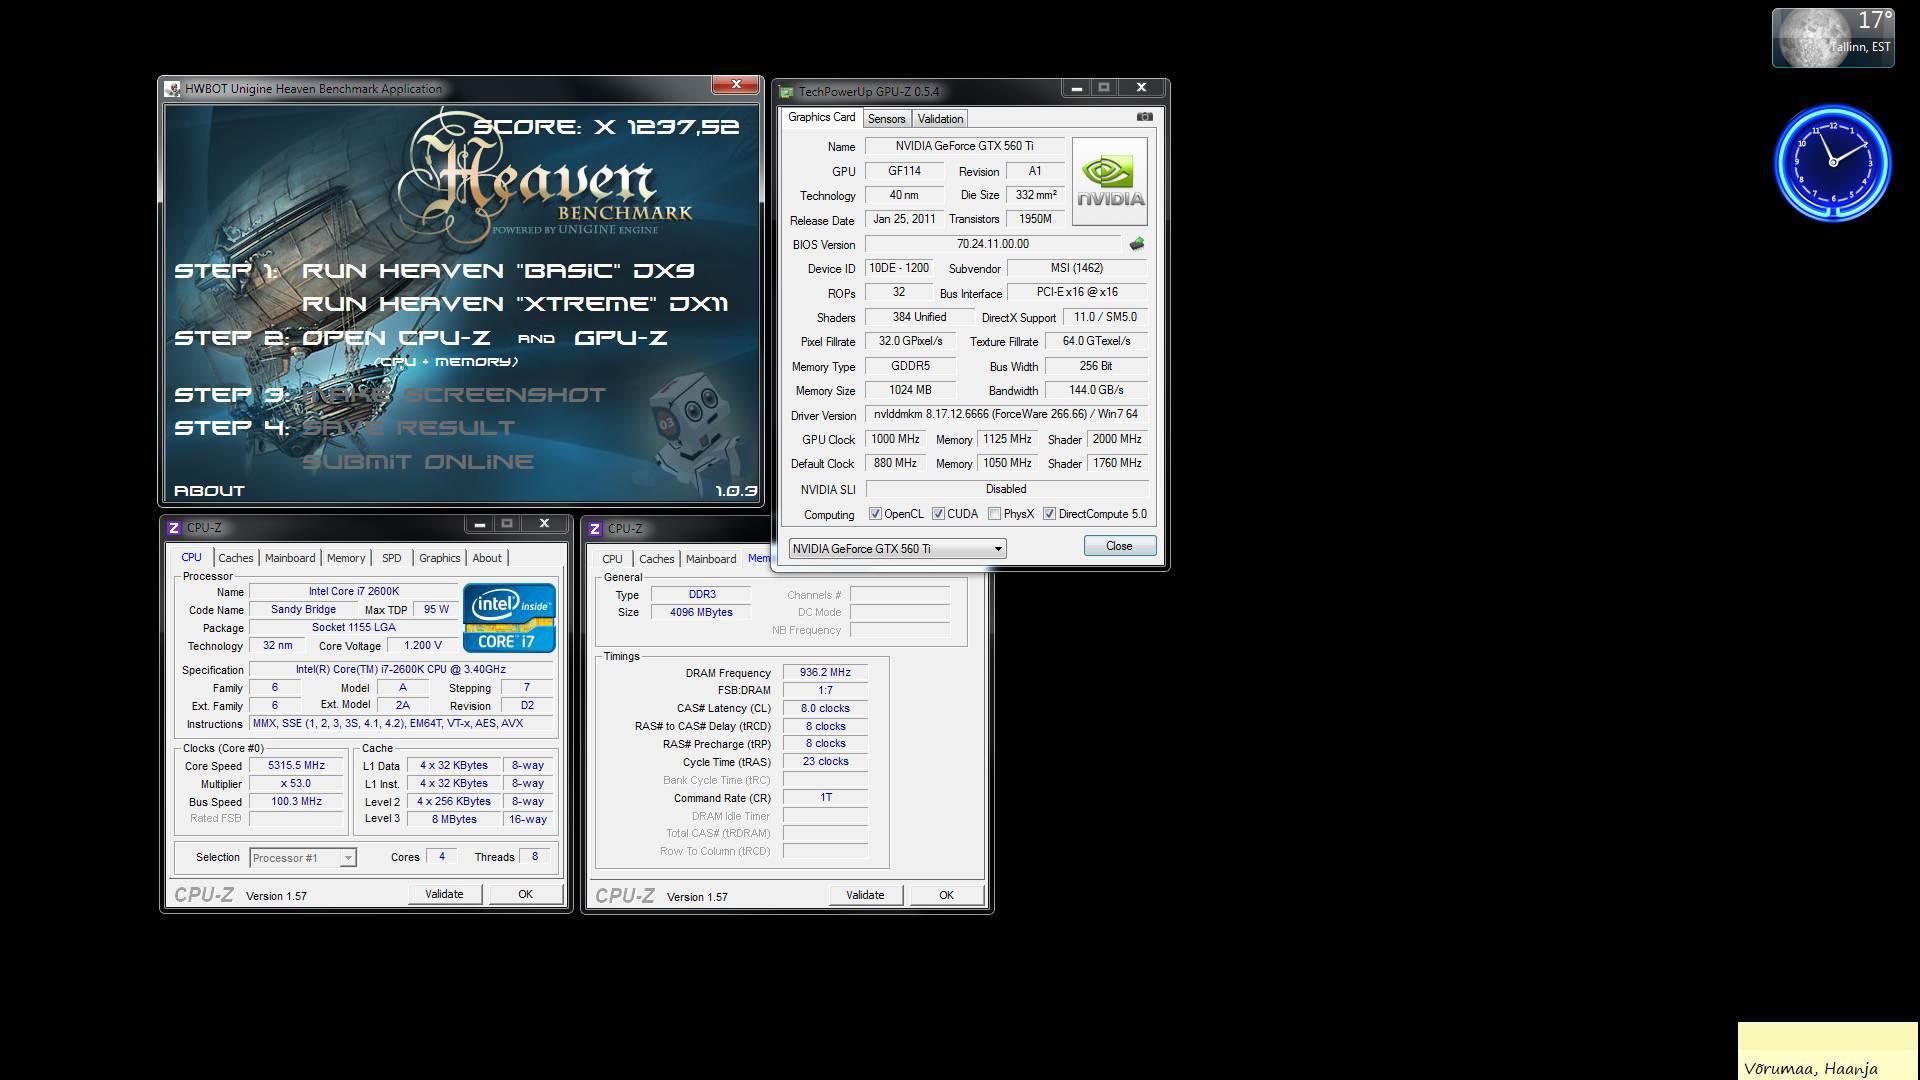
Task: Click the NVIDIA logo in GPU-Z
Action: [1109, 182]
